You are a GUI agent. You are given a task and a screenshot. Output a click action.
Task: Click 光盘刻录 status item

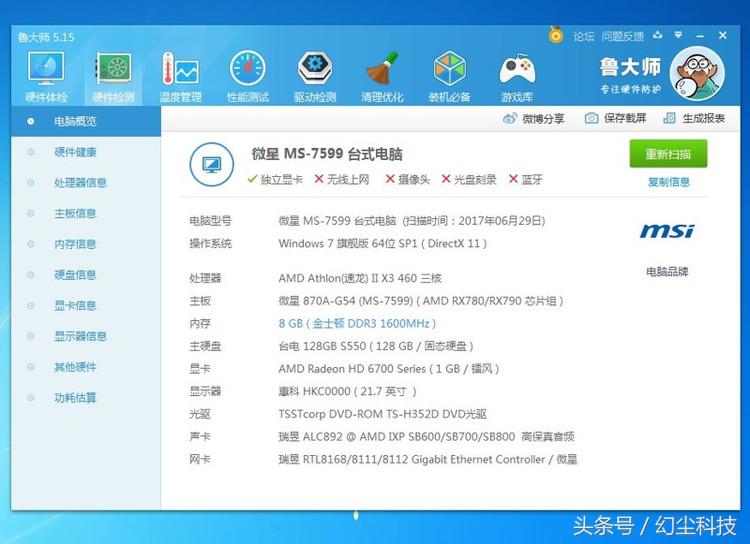tap(469, 179)
